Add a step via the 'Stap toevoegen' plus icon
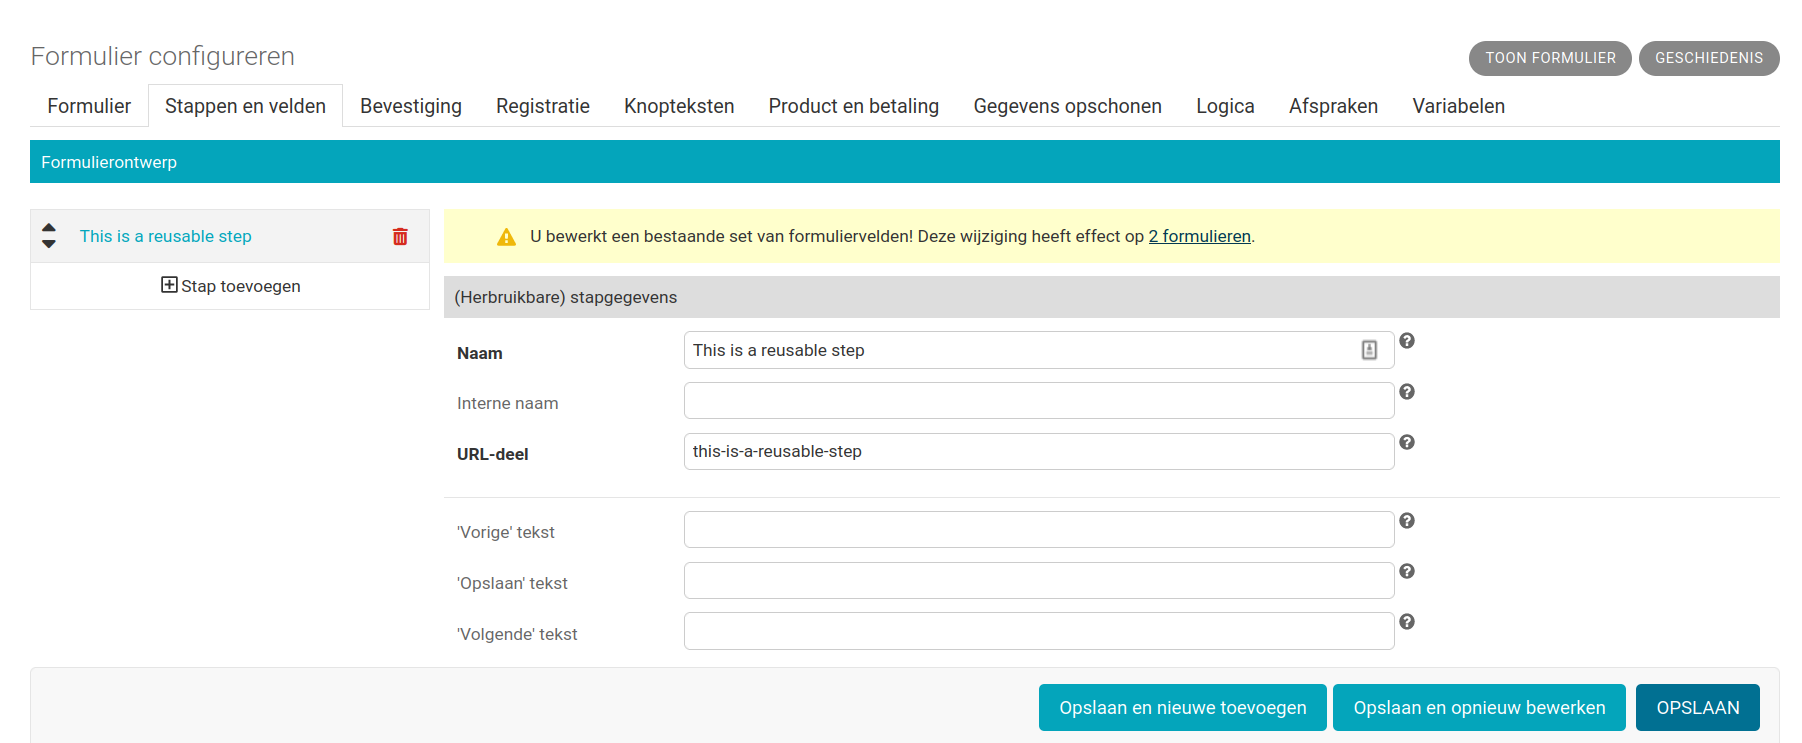The image size is (1802, 743). (169, 285)
